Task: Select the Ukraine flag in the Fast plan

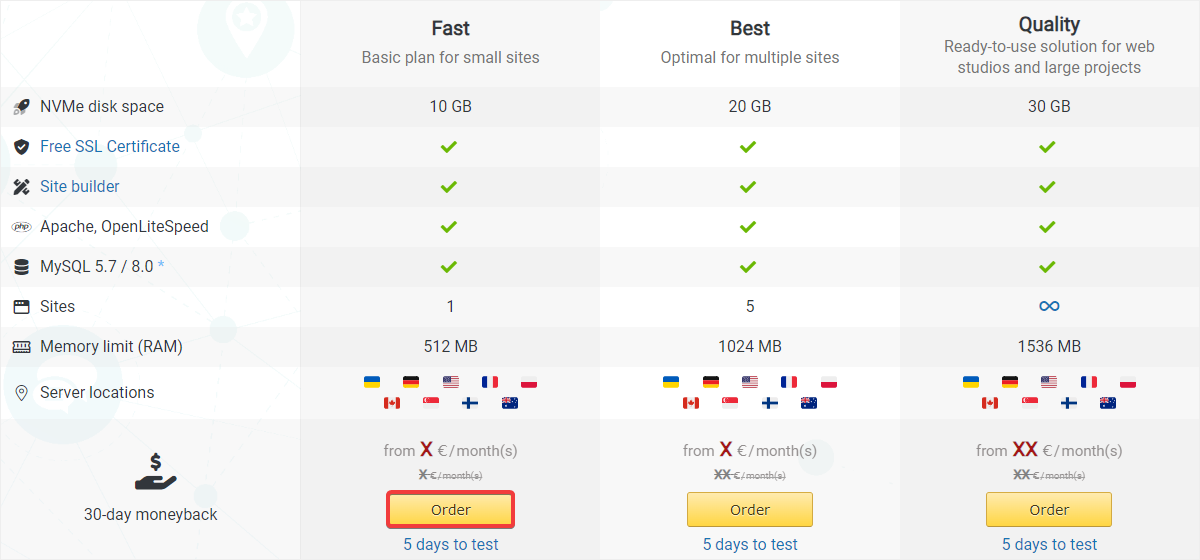Action: pyautogui.click(x=371, y=382)
